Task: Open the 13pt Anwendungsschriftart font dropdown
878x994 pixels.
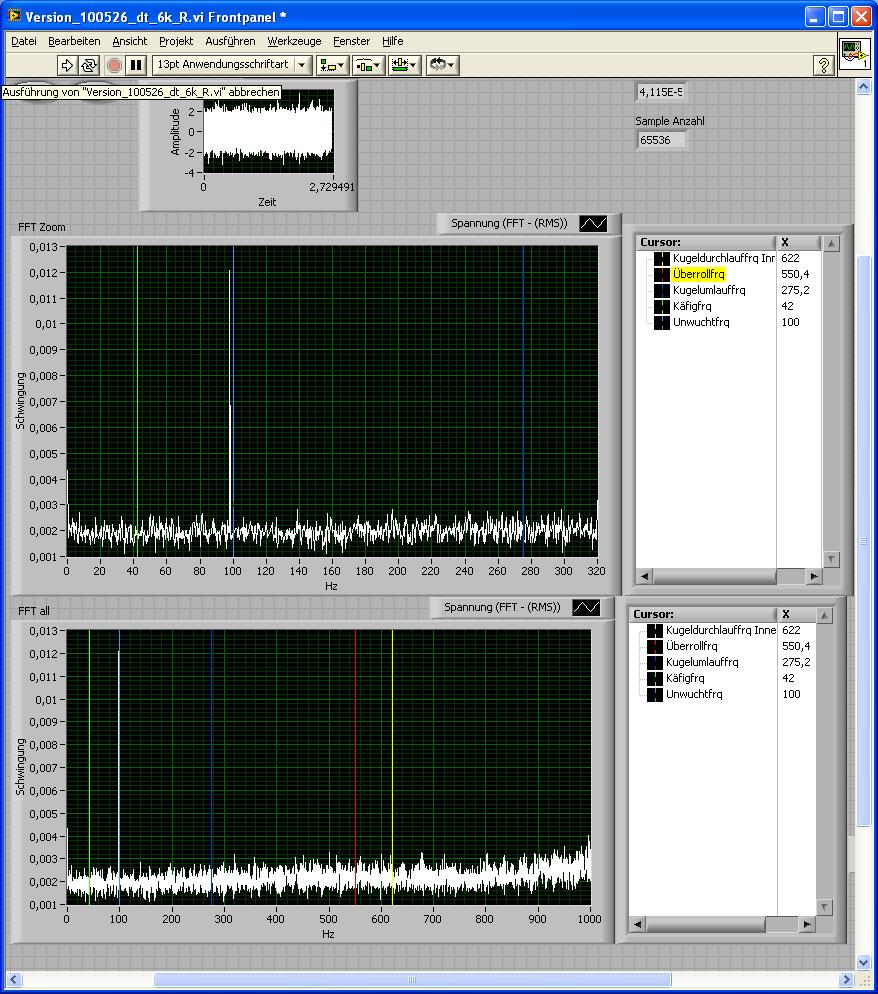Action: pyautogui.click(x=232, y=65)
